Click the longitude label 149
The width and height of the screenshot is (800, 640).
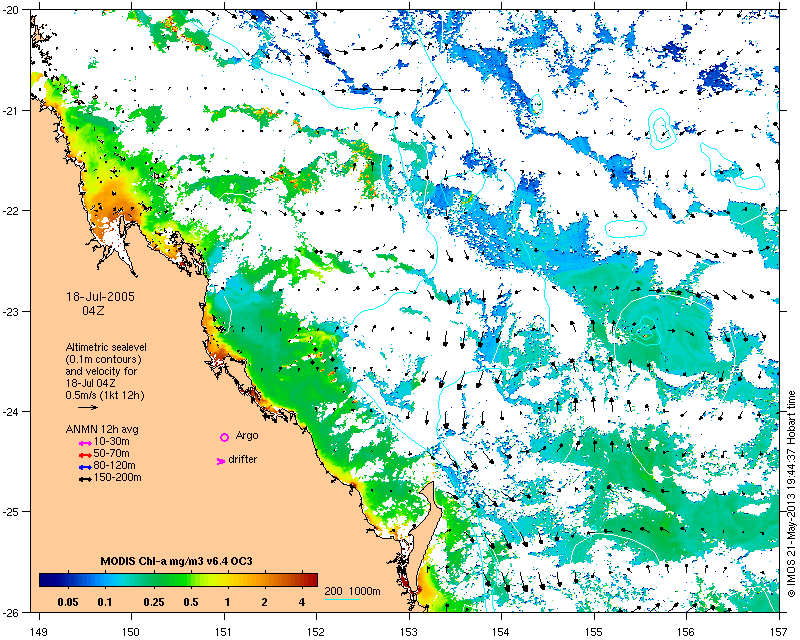click(x=39, y=632)
